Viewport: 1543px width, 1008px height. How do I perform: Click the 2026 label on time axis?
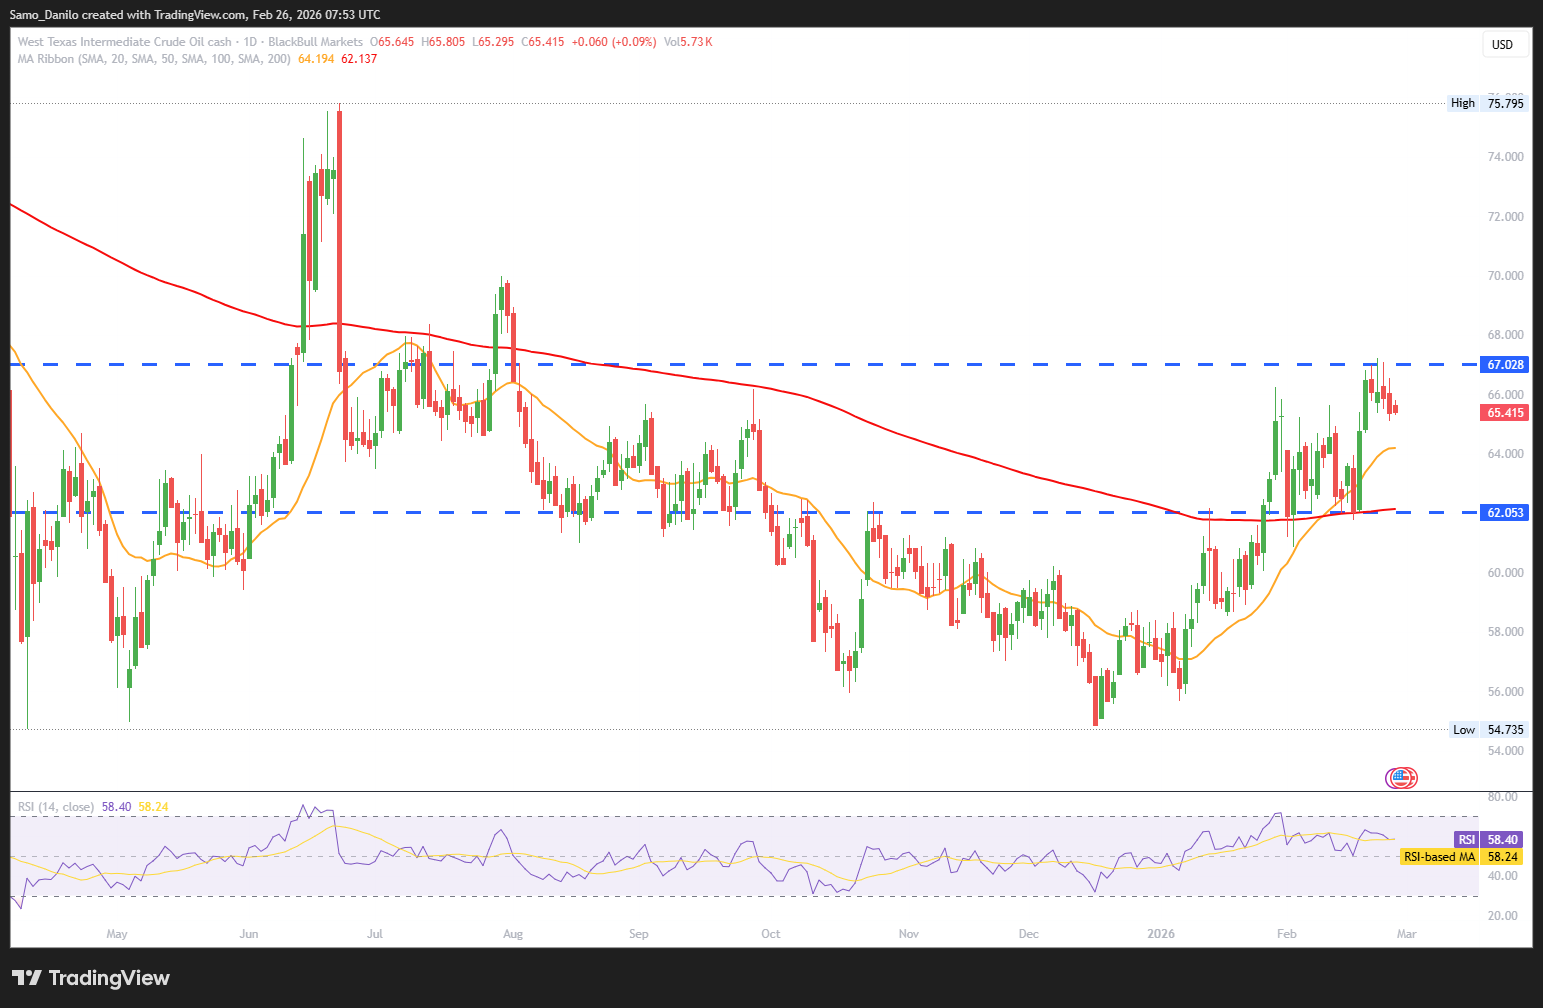pos(1161,934)
